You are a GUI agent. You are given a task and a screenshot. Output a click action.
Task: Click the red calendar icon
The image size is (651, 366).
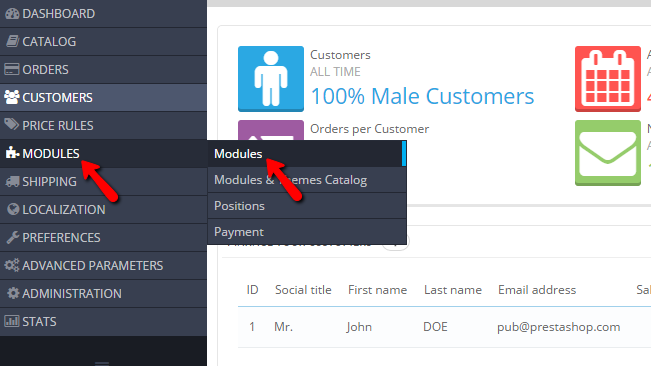click(608, 78)
